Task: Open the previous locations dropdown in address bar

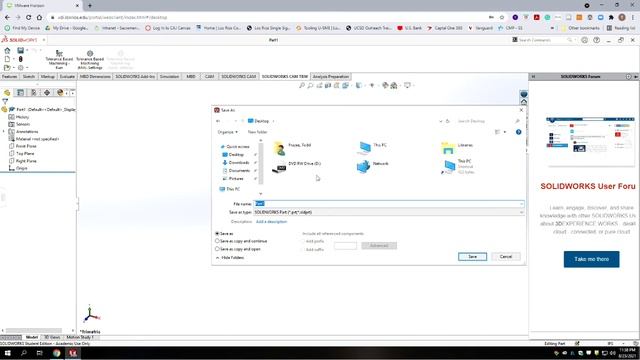Action: click(440, 121)
